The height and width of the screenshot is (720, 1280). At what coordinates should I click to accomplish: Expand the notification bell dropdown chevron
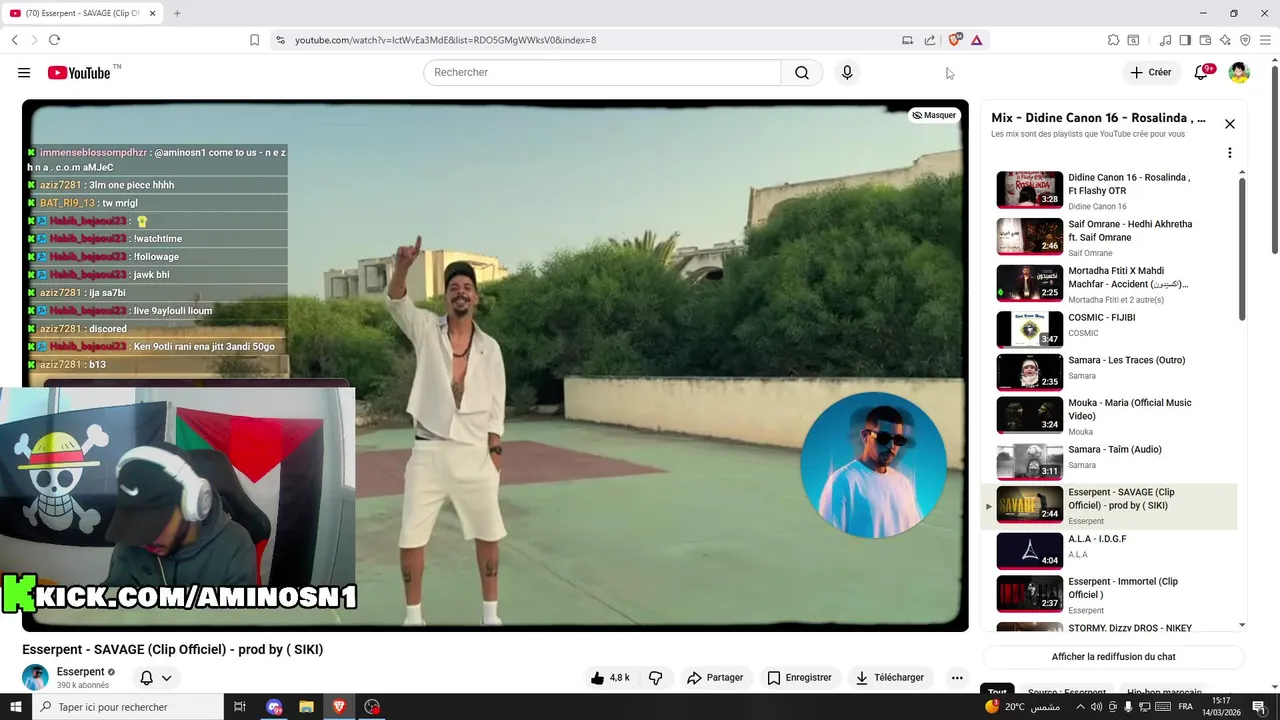pyautogui.click(x=166, y=678)
